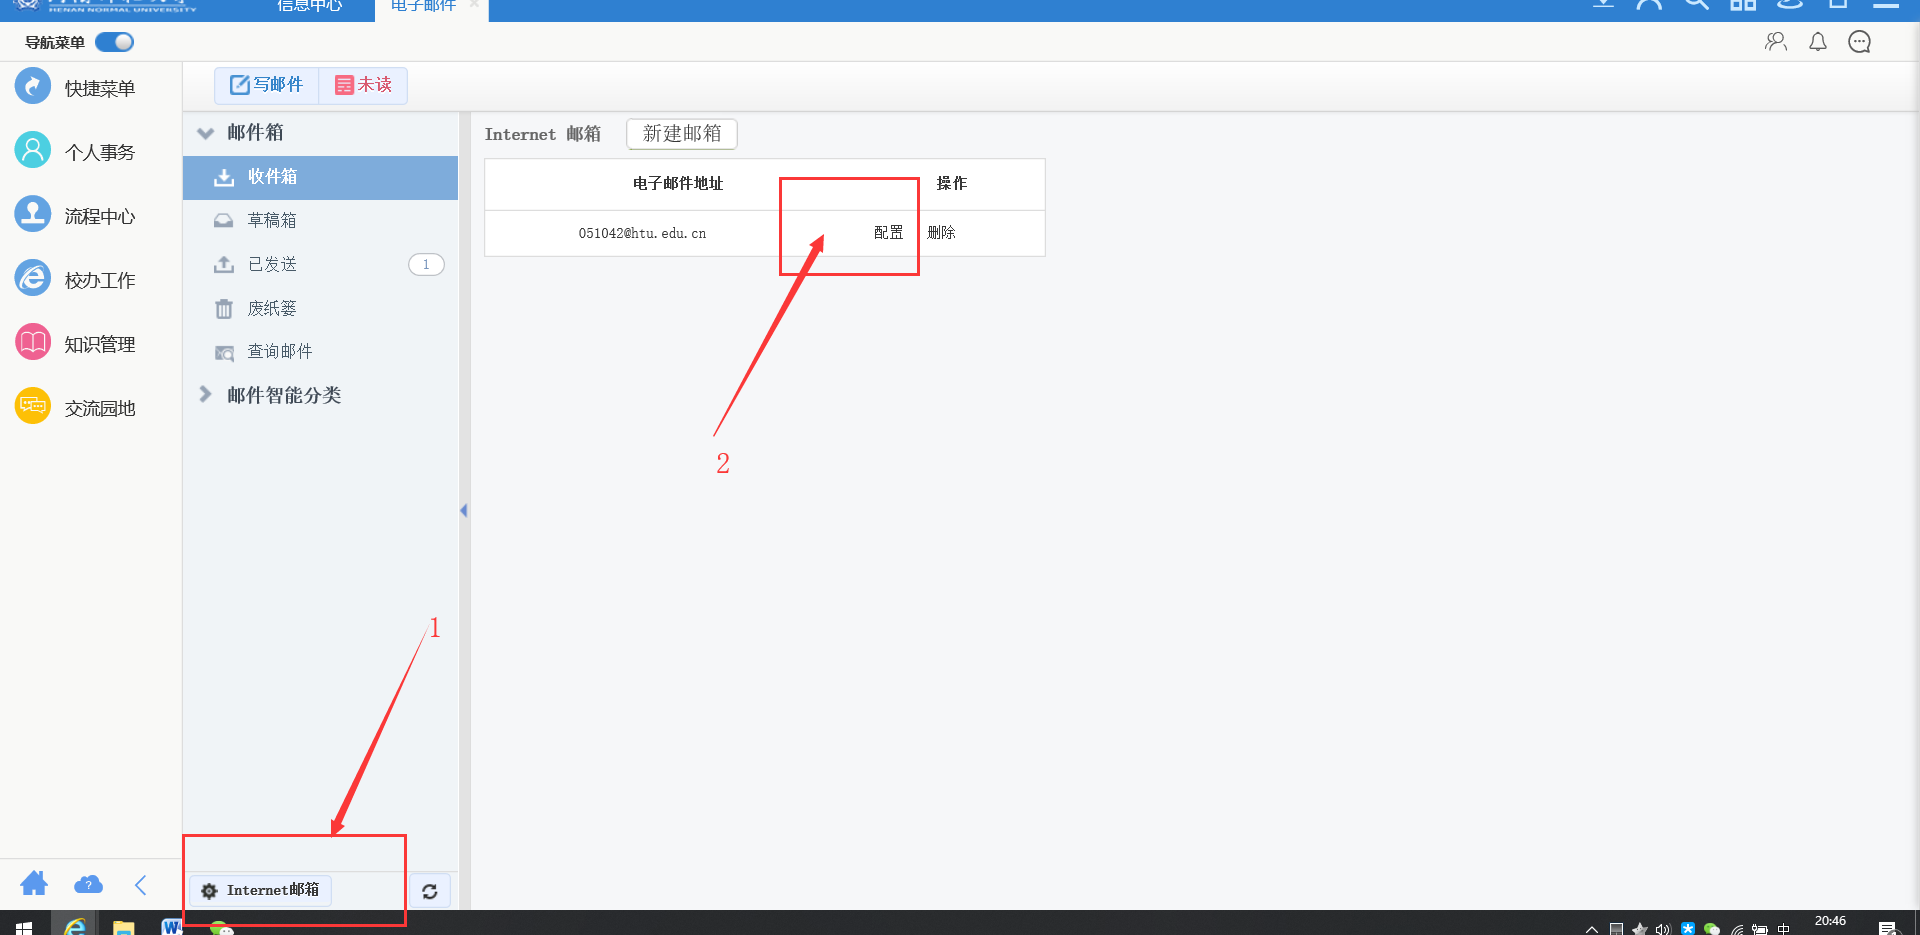Click the 写邮件 compose button
1920x935 pixels.
pyautogui.click(x=266, y=85)
